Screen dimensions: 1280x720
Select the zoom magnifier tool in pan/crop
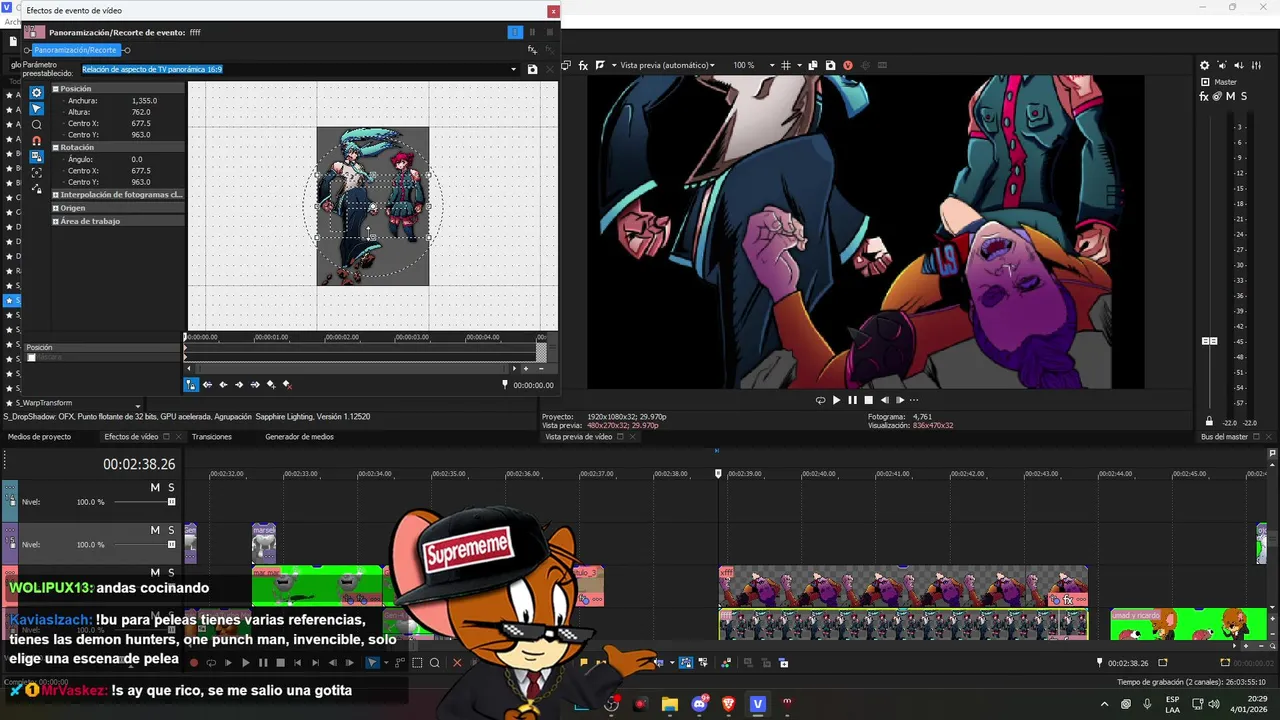pos(37,125)
